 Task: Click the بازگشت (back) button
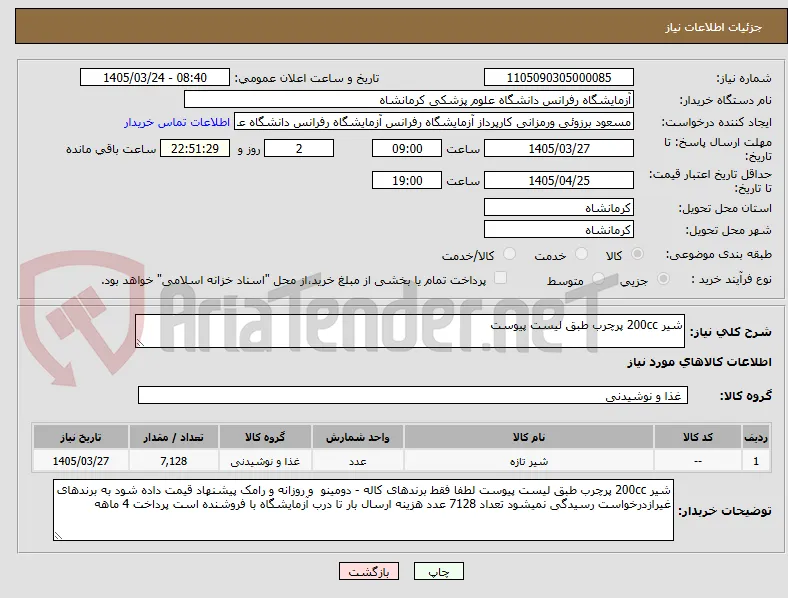369,571
